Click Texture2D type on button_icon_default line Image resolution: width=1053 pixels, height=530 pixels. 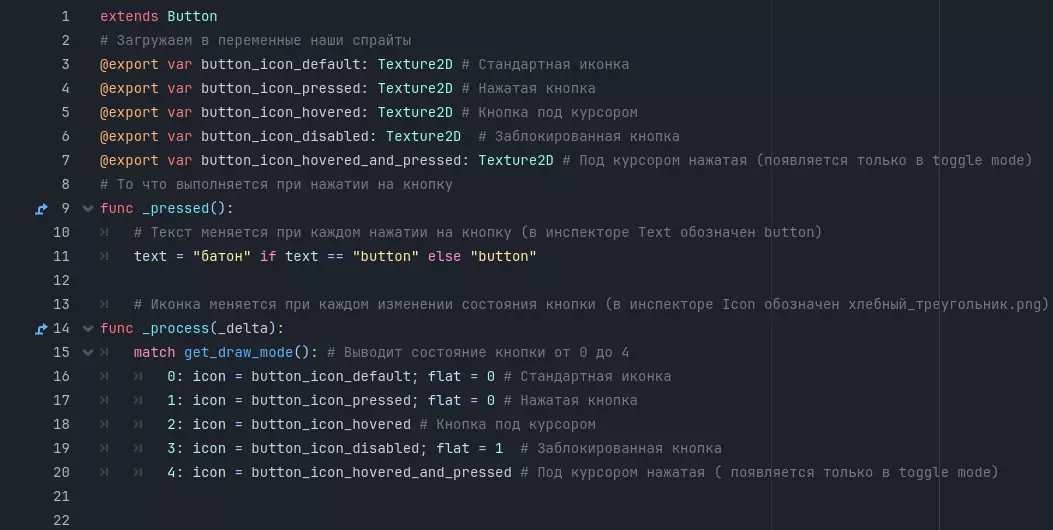[x=415, y=65]
